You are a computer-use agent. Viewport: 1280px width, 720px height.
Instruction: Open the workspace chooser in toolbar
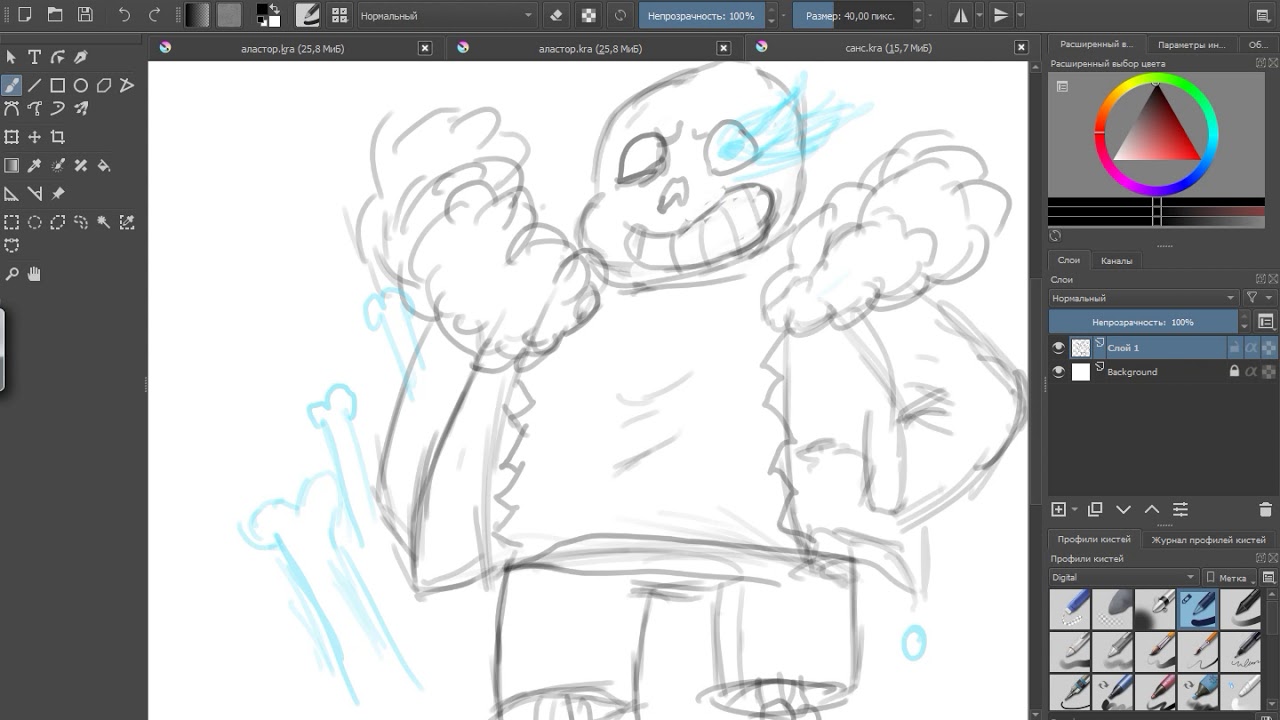pyautogui.click(x=1263, y=15)
